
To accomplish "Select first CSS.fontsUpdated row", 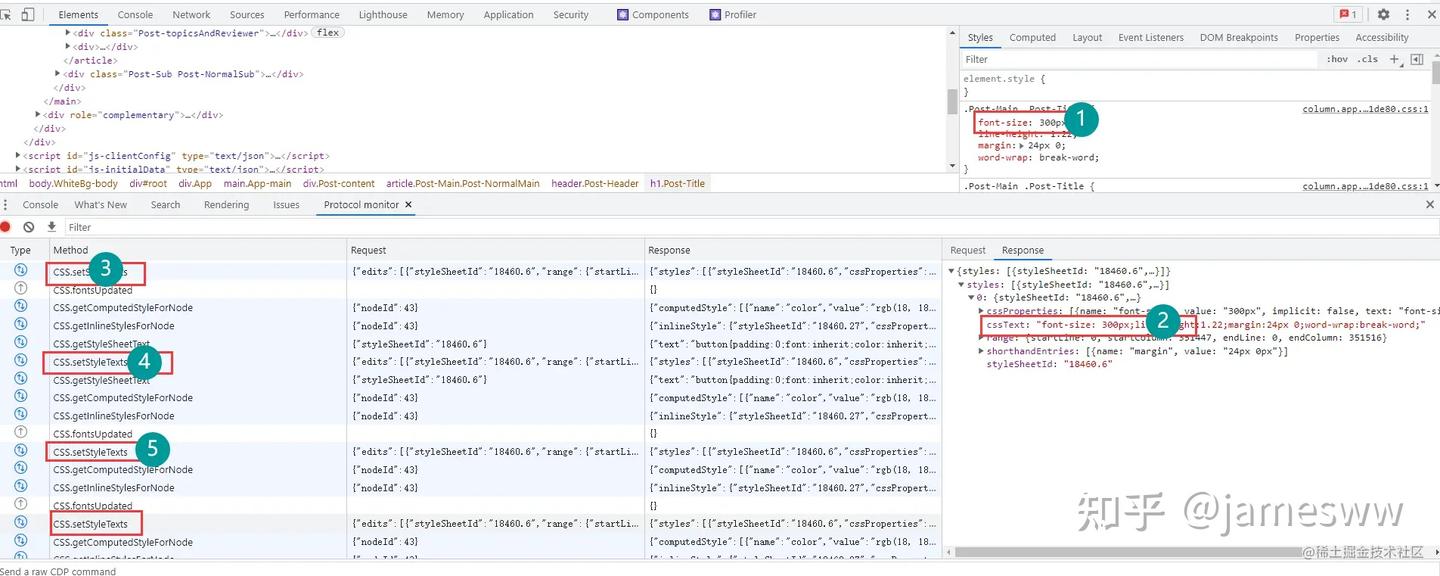I will [x=470, y=290].
